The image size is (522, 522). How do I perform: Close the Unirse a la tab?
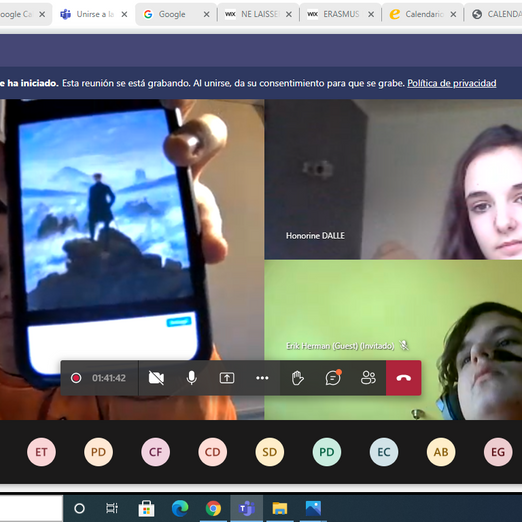[x=124, y=14]
